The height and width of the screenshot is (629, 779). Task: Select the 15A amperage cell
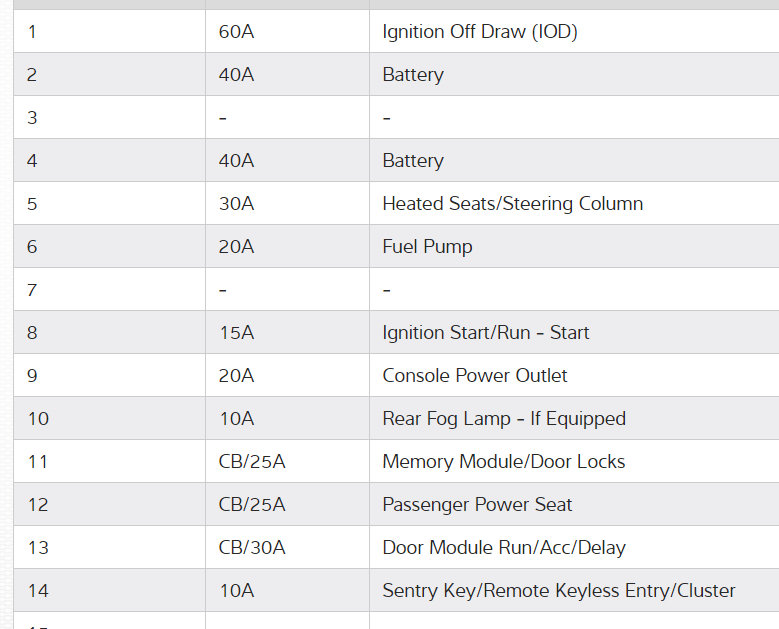click(x=236, y=333)
